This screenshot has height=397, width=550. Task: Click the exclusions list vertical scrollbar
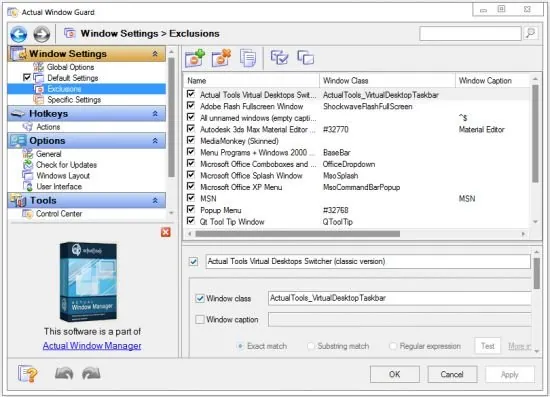point(535,133)
